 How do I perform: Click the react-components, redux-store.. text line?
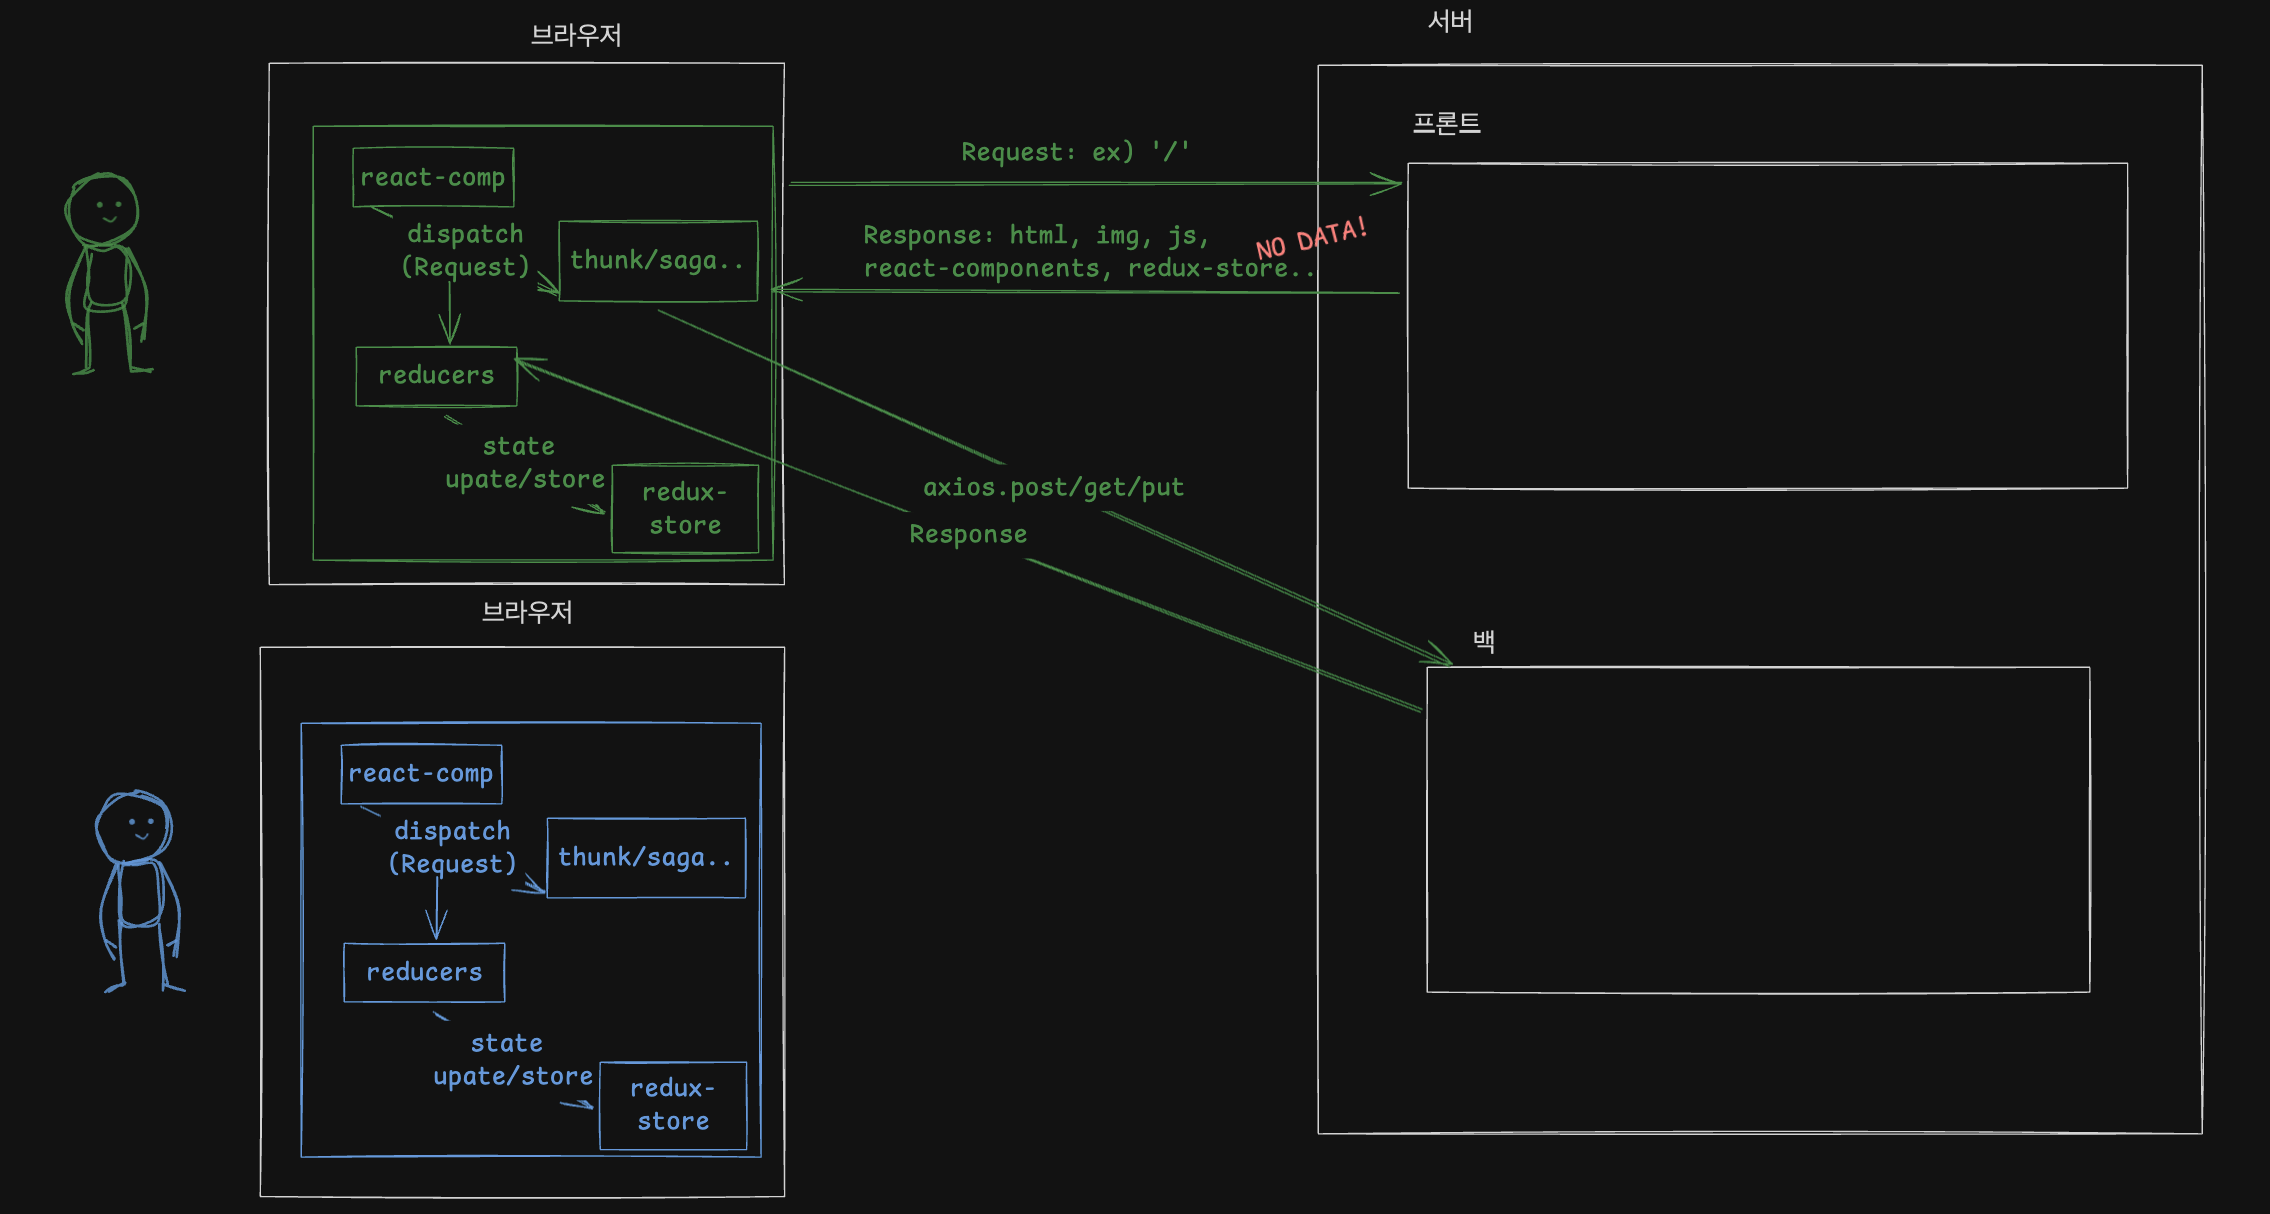[x=1089, y=269]
